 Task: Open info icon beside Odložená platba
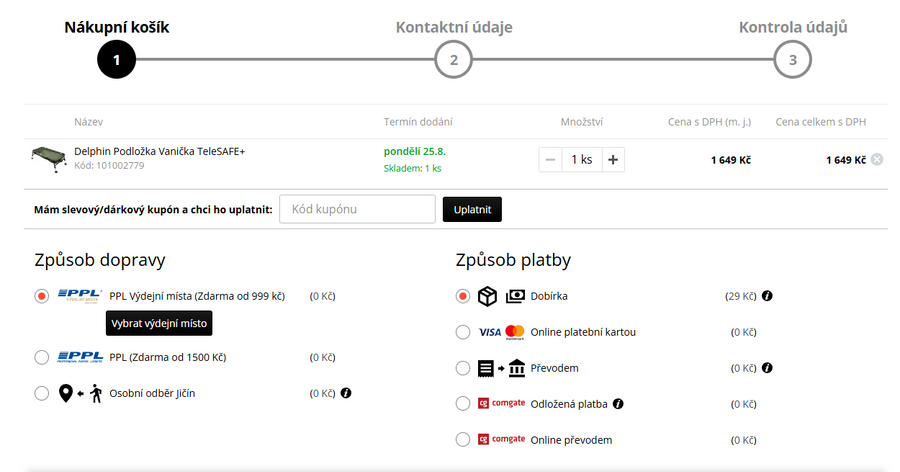[x=618, y=404]
